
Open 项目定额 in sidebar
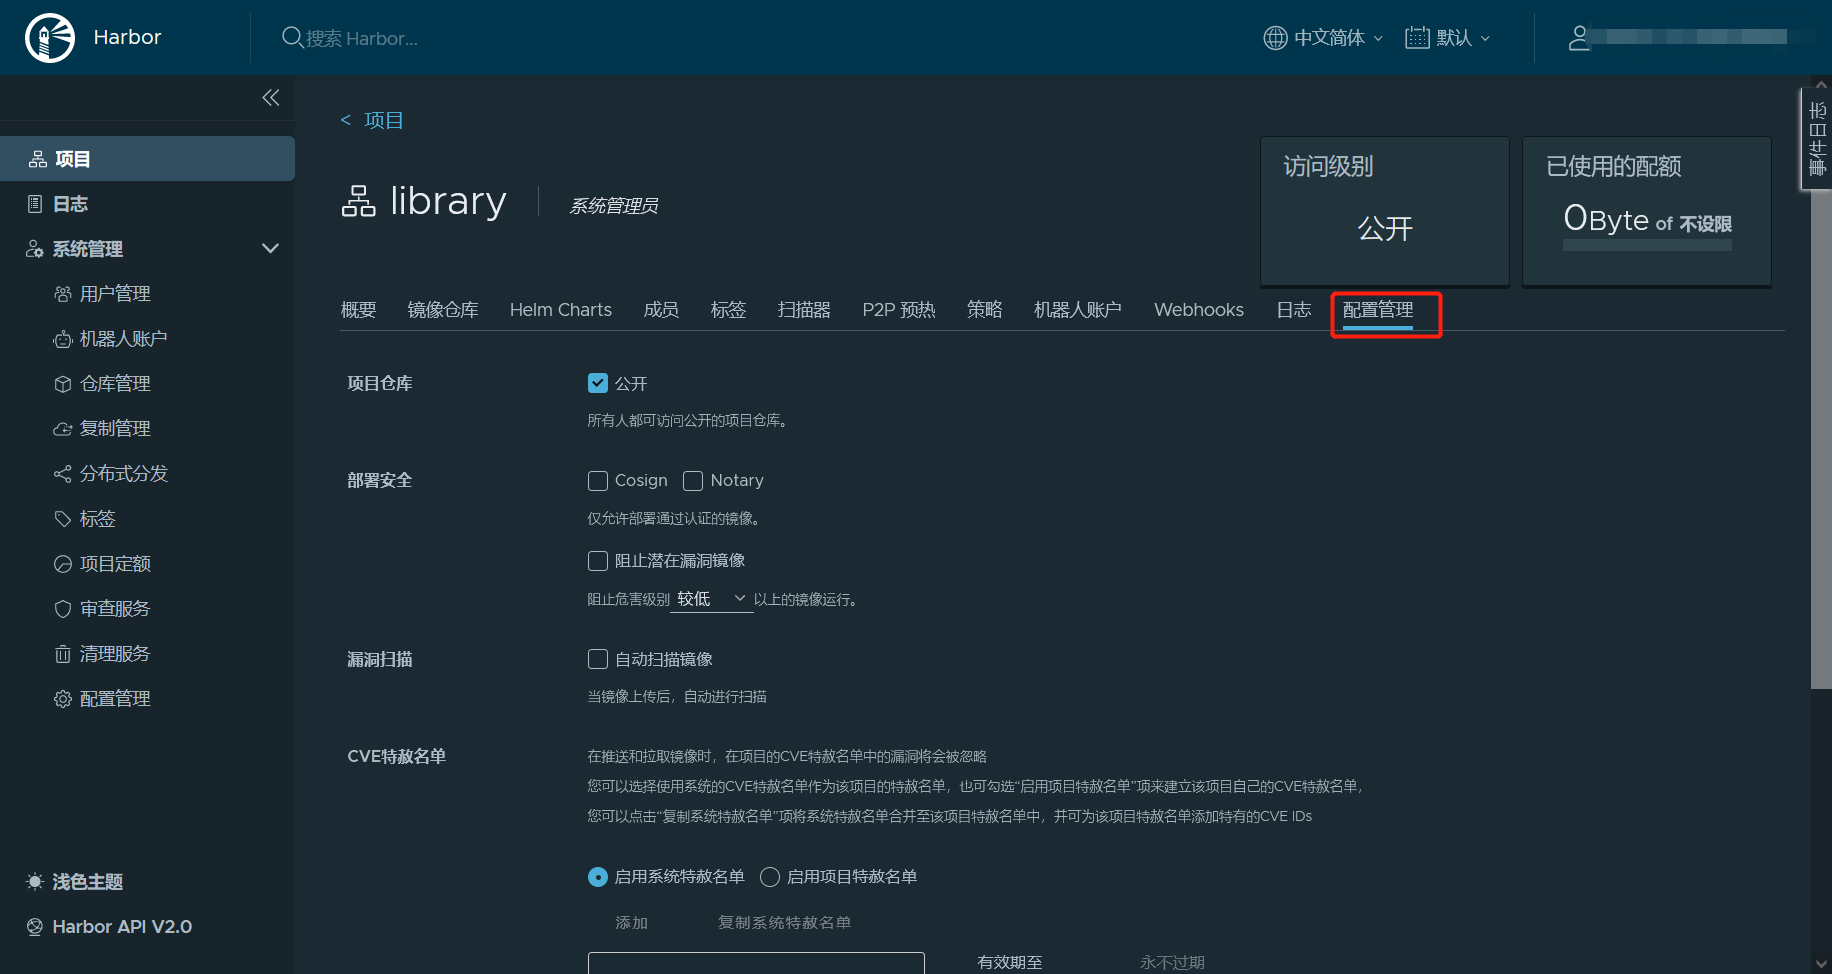coord(115,564)
